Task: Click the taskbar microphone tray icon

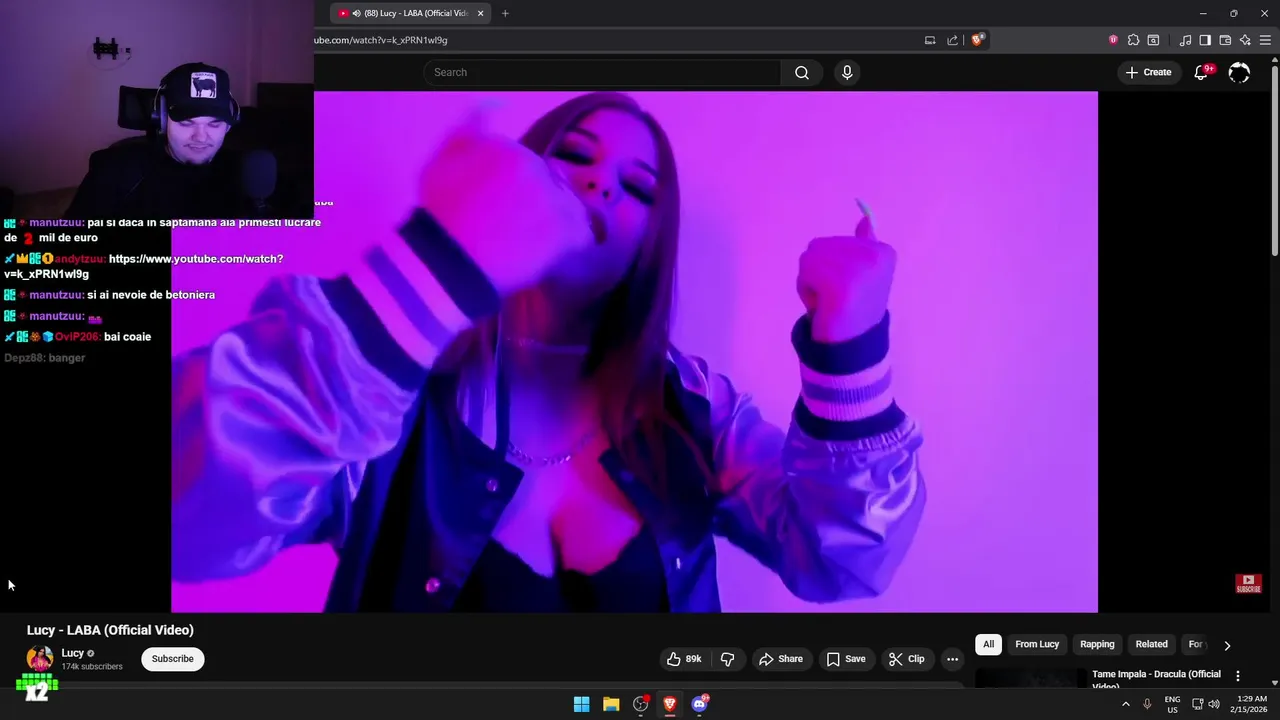Action: click(x=1147, y=704)
